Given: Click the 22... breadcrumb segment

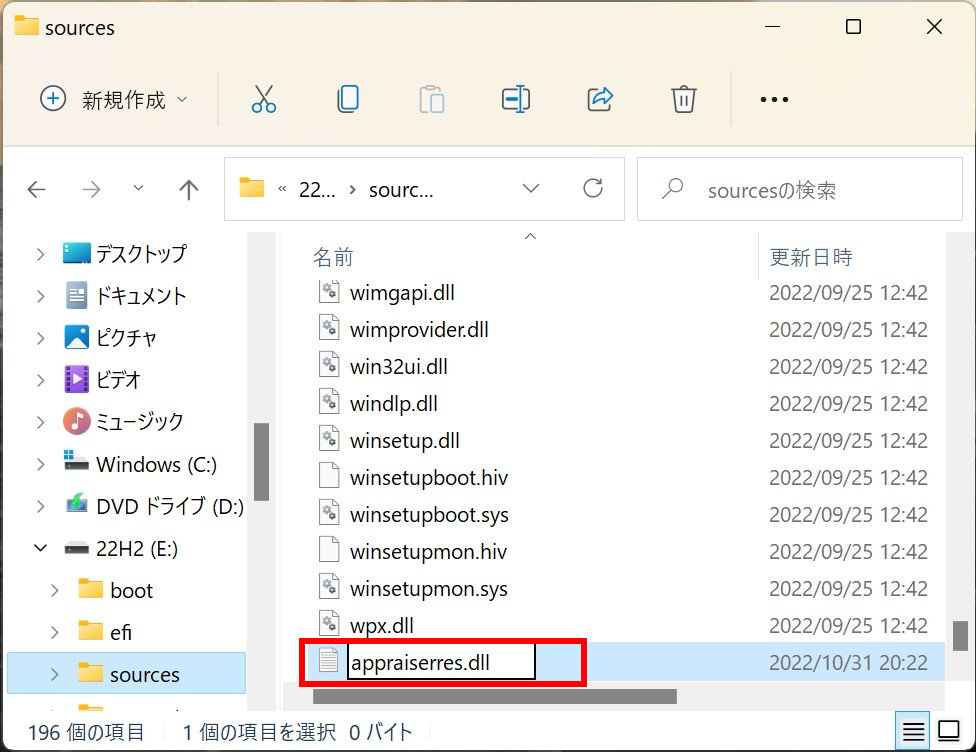Looking at the screenshot, I should (317, 189).
